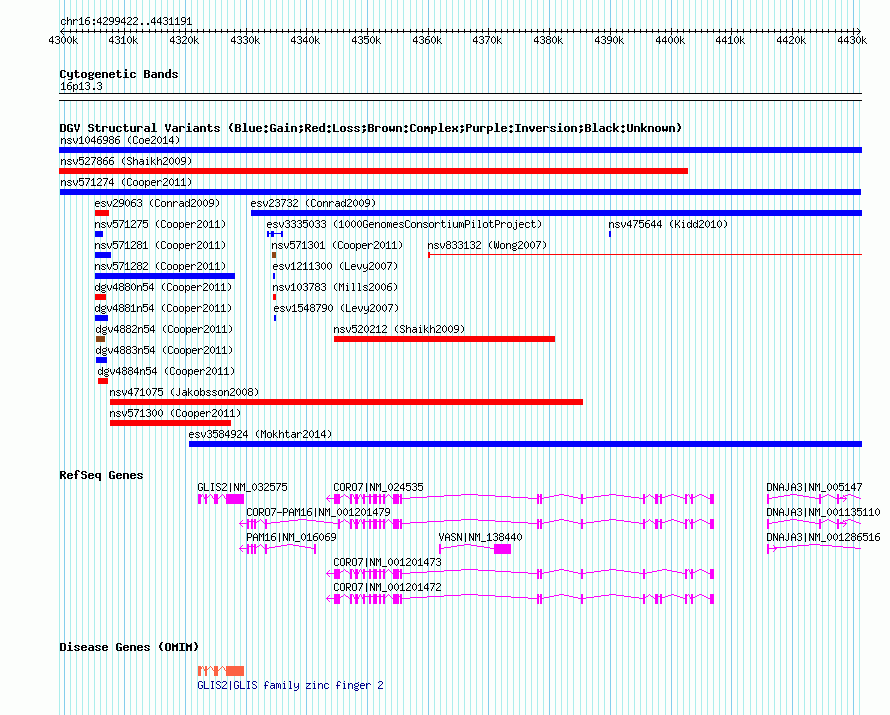
Task: Open DNAJA3|NM_001286516 gene label
Action: (823, 537)
